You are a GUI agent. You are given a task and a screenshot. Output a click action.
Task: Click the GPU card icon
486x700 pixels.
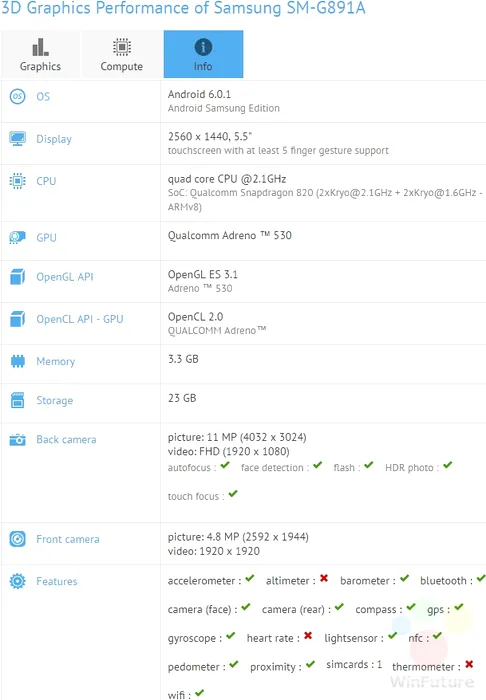pyautogui.click(x=17, y=238)
